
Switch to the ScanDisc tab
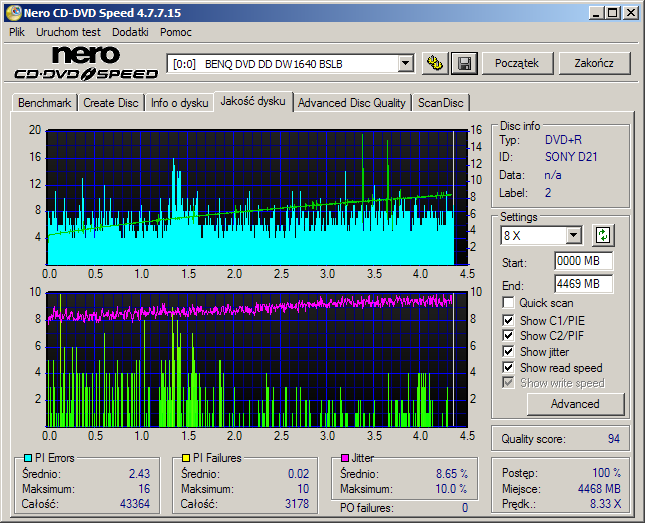pos(441,103)
